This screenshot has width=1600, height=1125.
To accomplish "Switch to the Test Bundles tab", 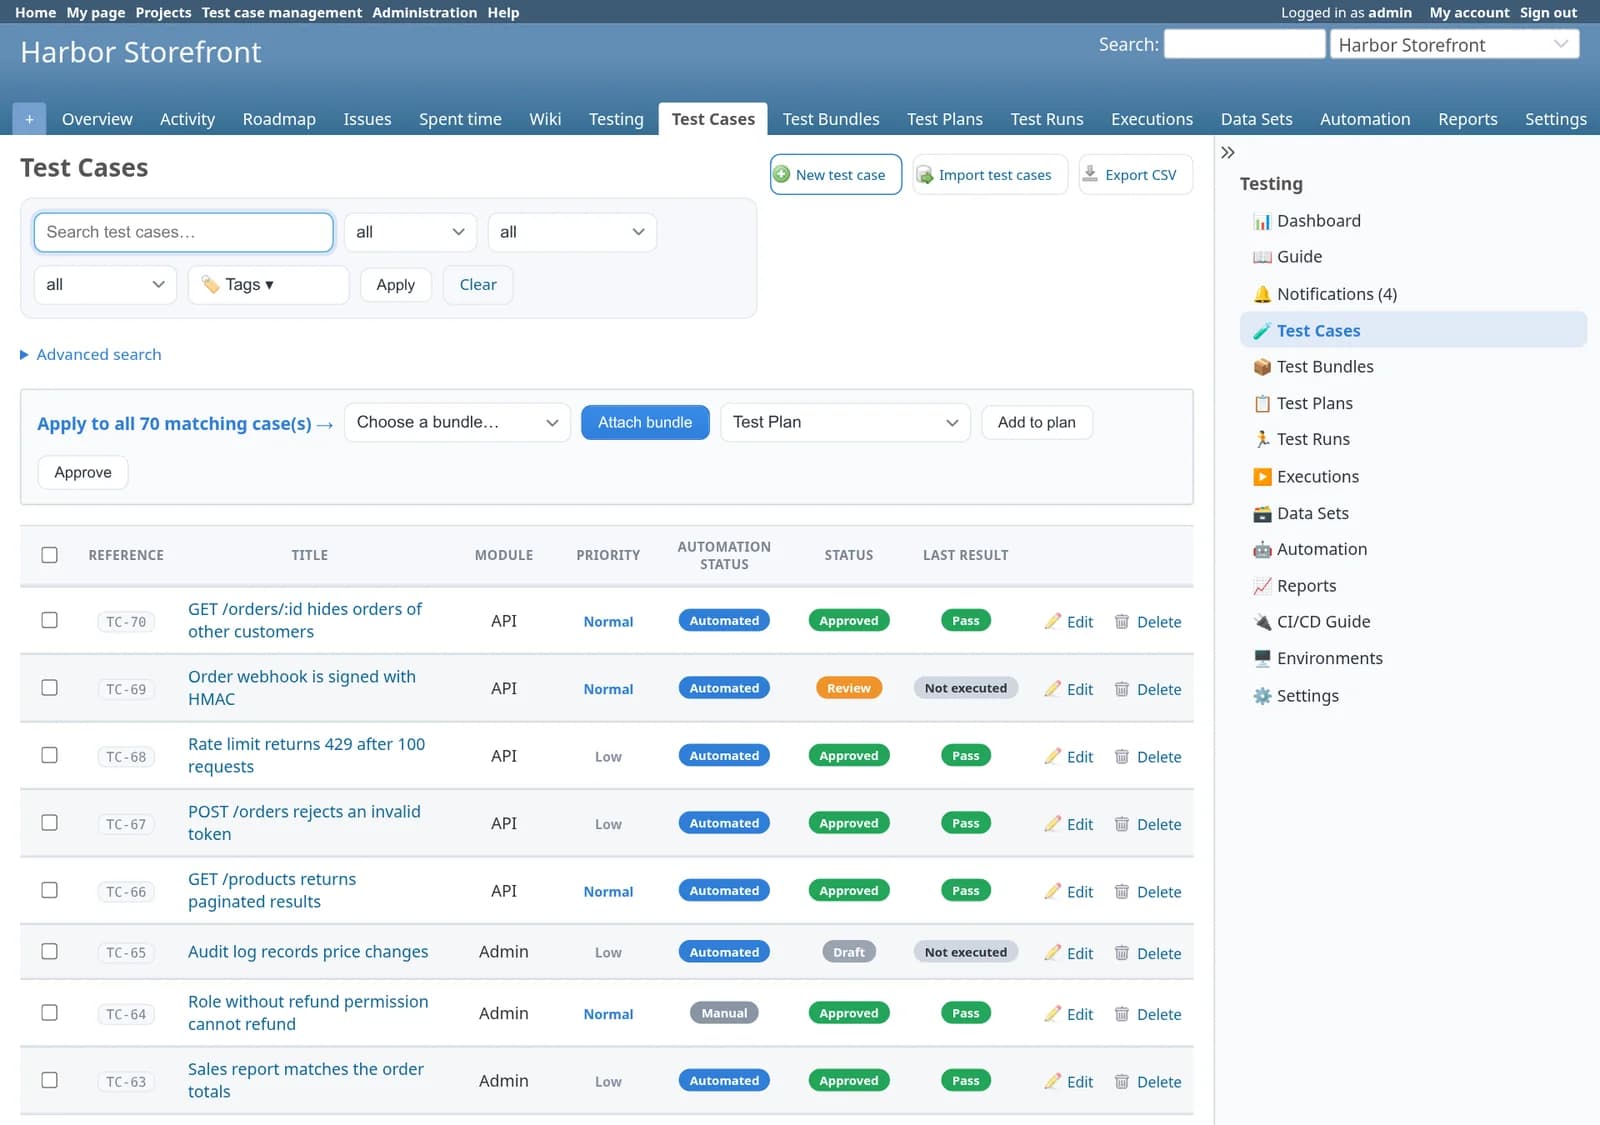I will (x=831, y=119).
